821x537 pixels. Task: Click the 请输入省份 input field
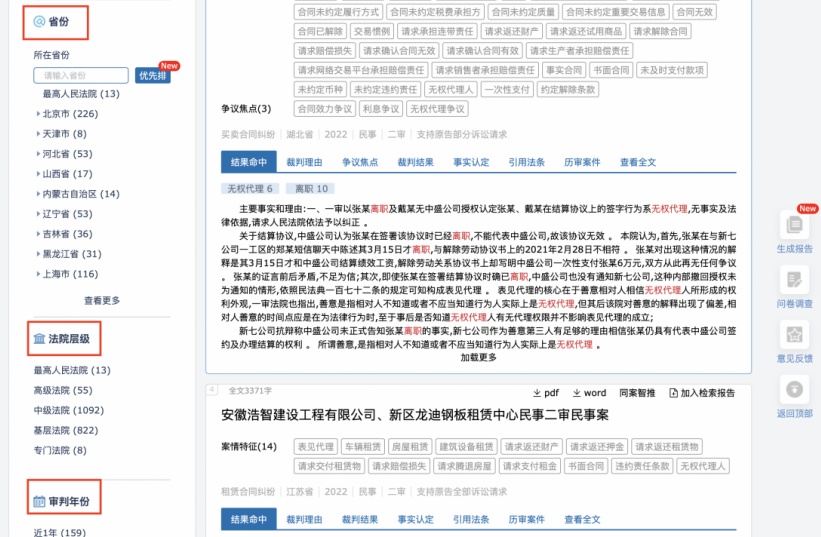click(81, 76)
